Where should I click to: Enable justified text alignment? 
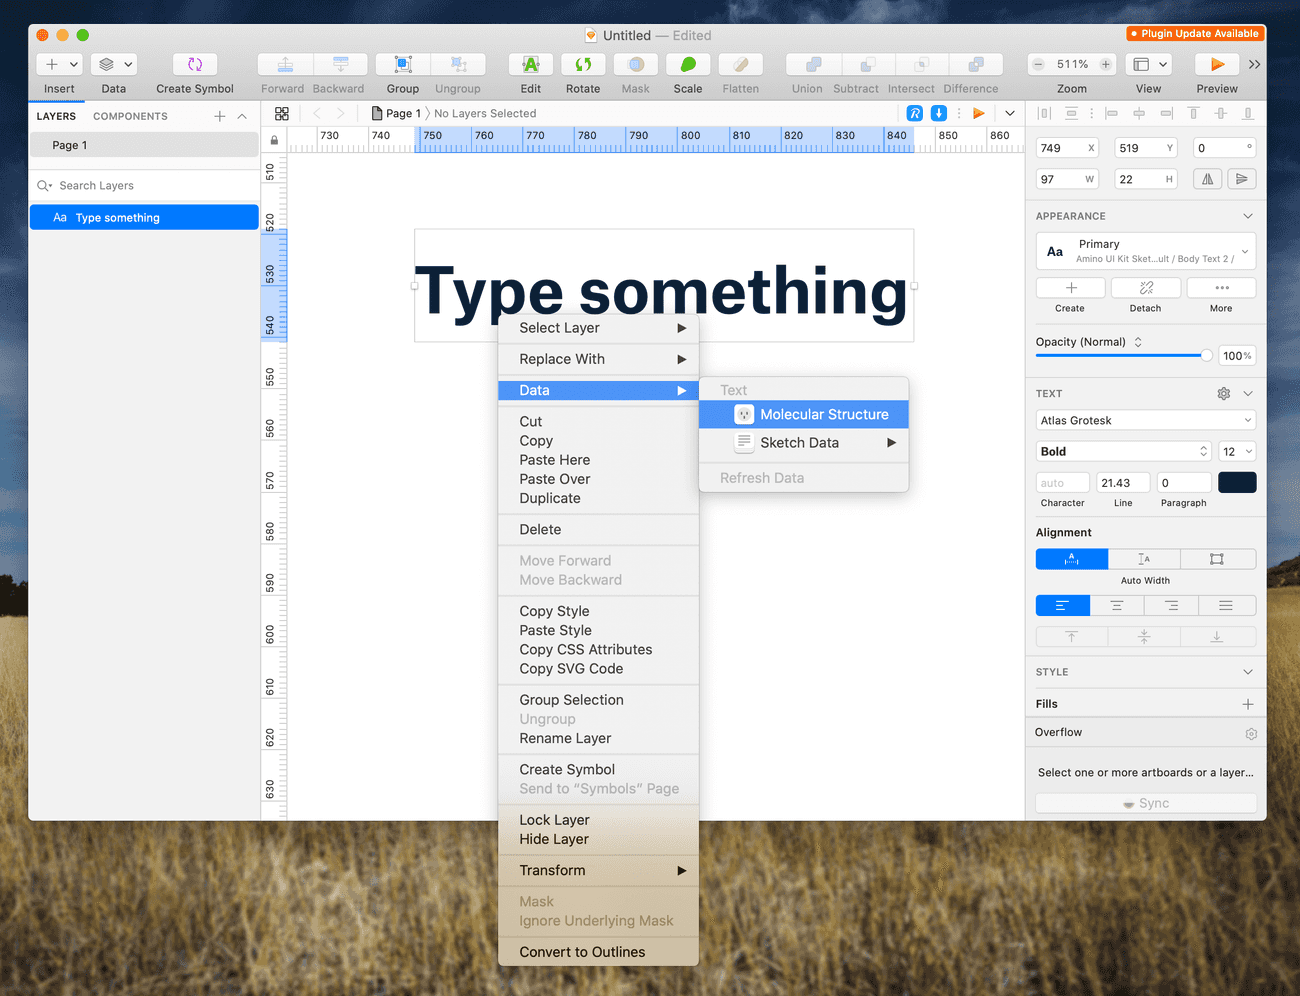[1225, 606]
